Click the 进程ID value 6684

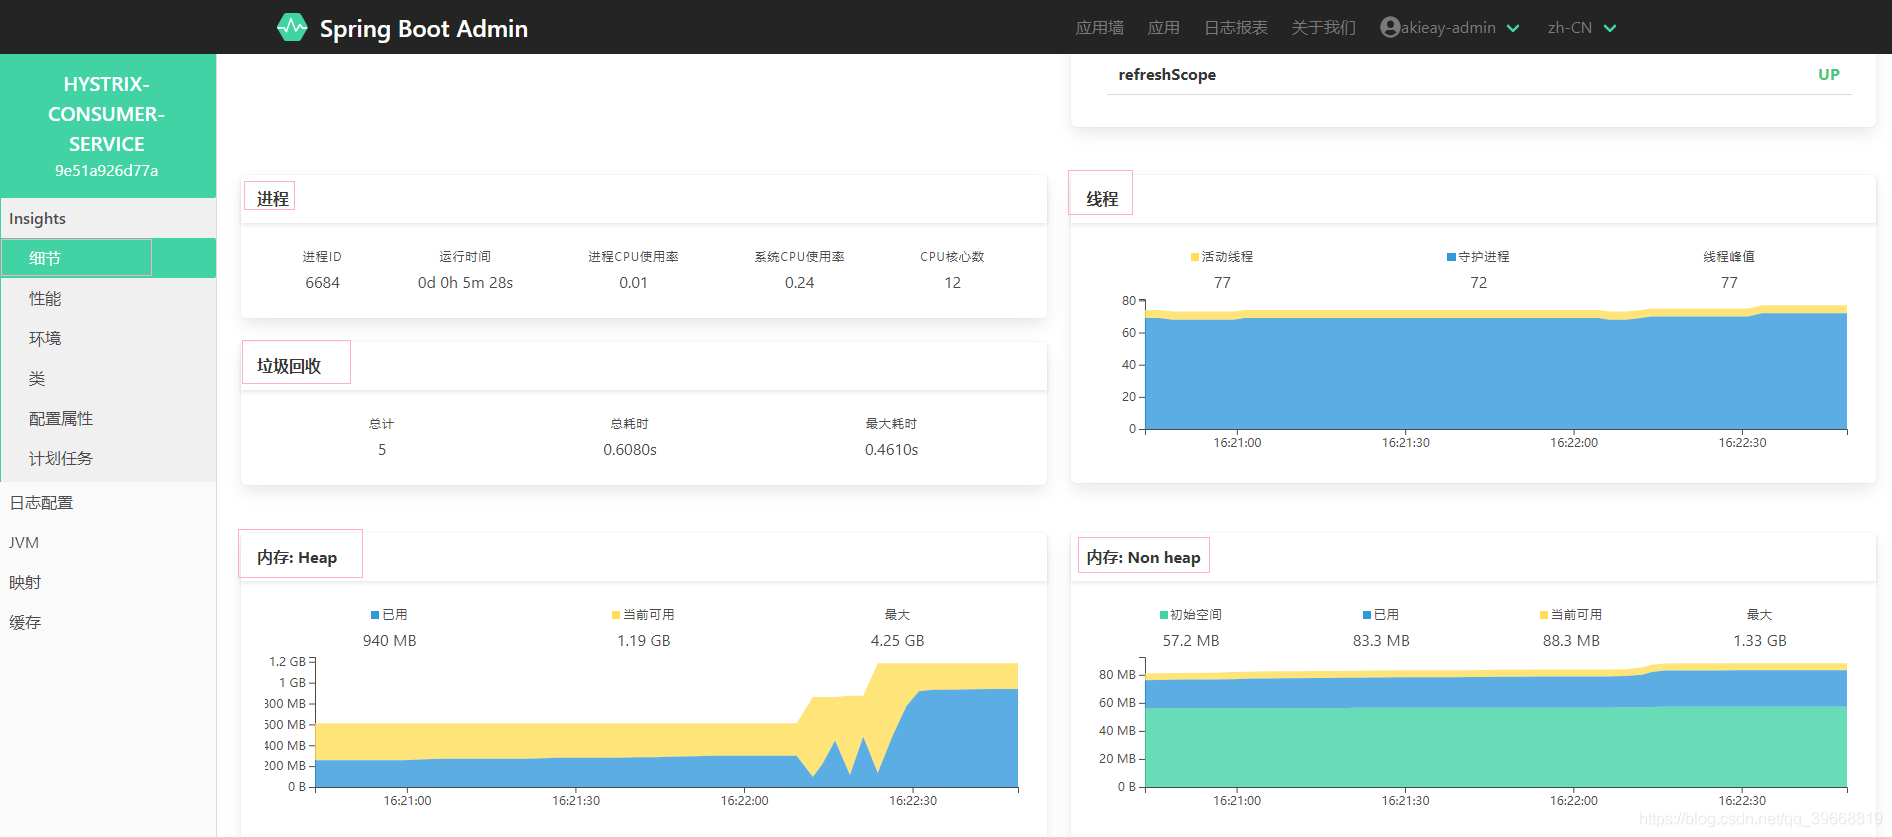[322, 283]
